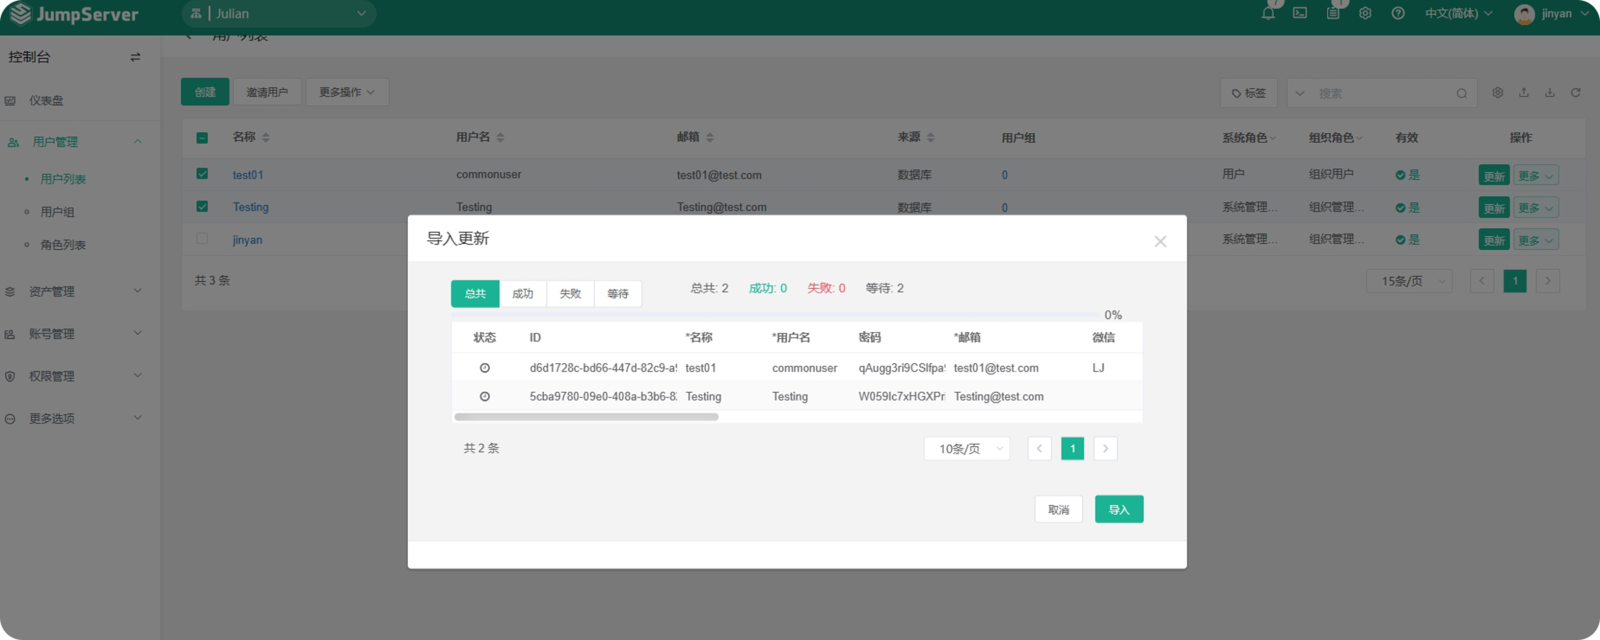
Task: Open system settings gear in header
Action: pyautogui.click(x=1365, y=13)
